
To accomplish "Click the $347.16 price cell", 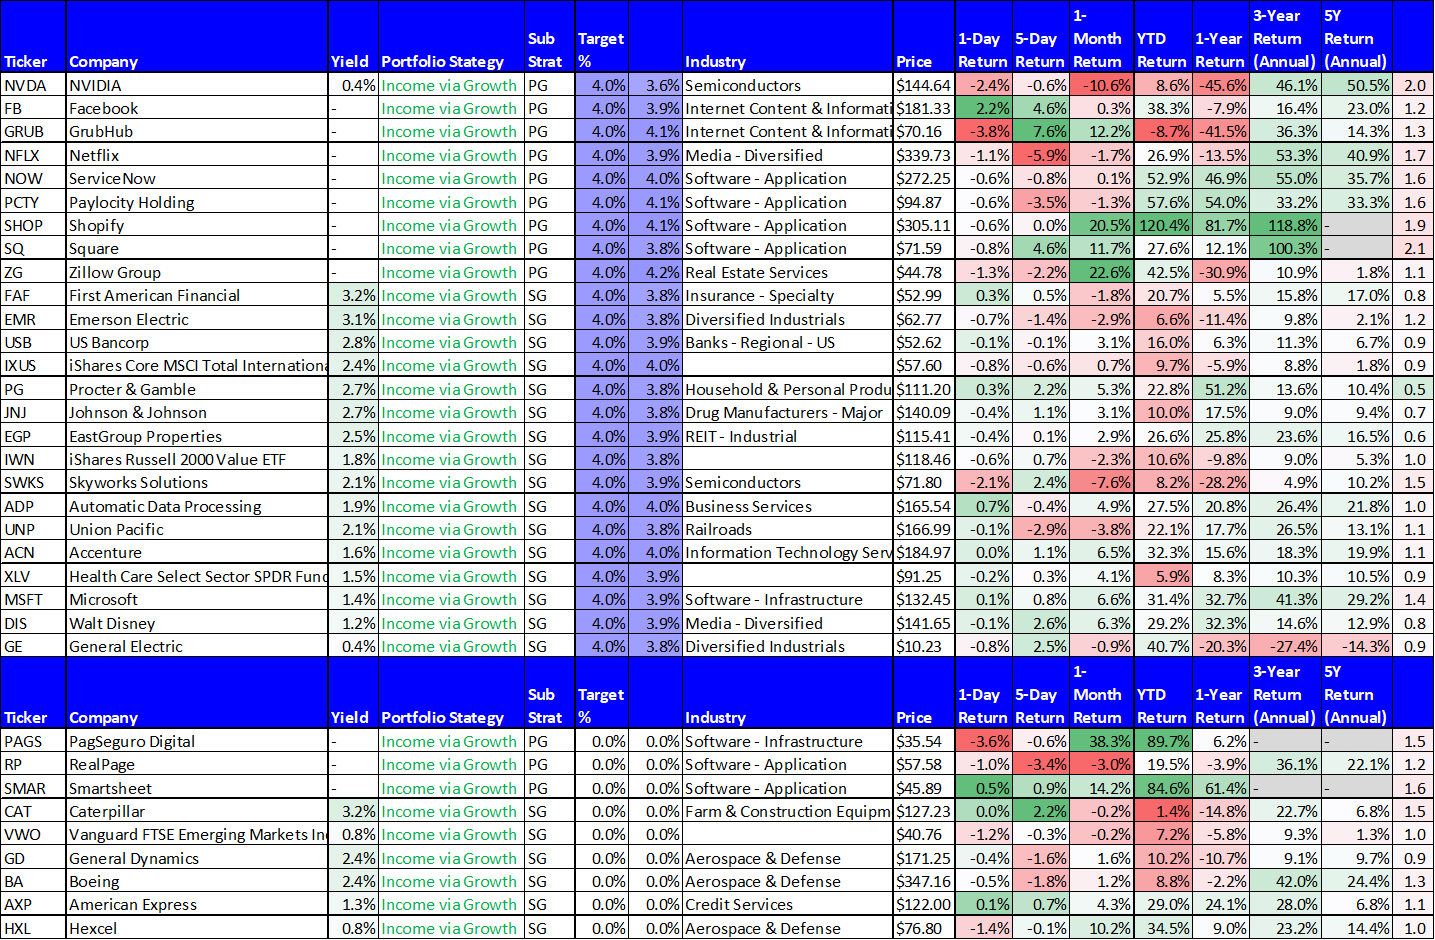I will (923, 881).
